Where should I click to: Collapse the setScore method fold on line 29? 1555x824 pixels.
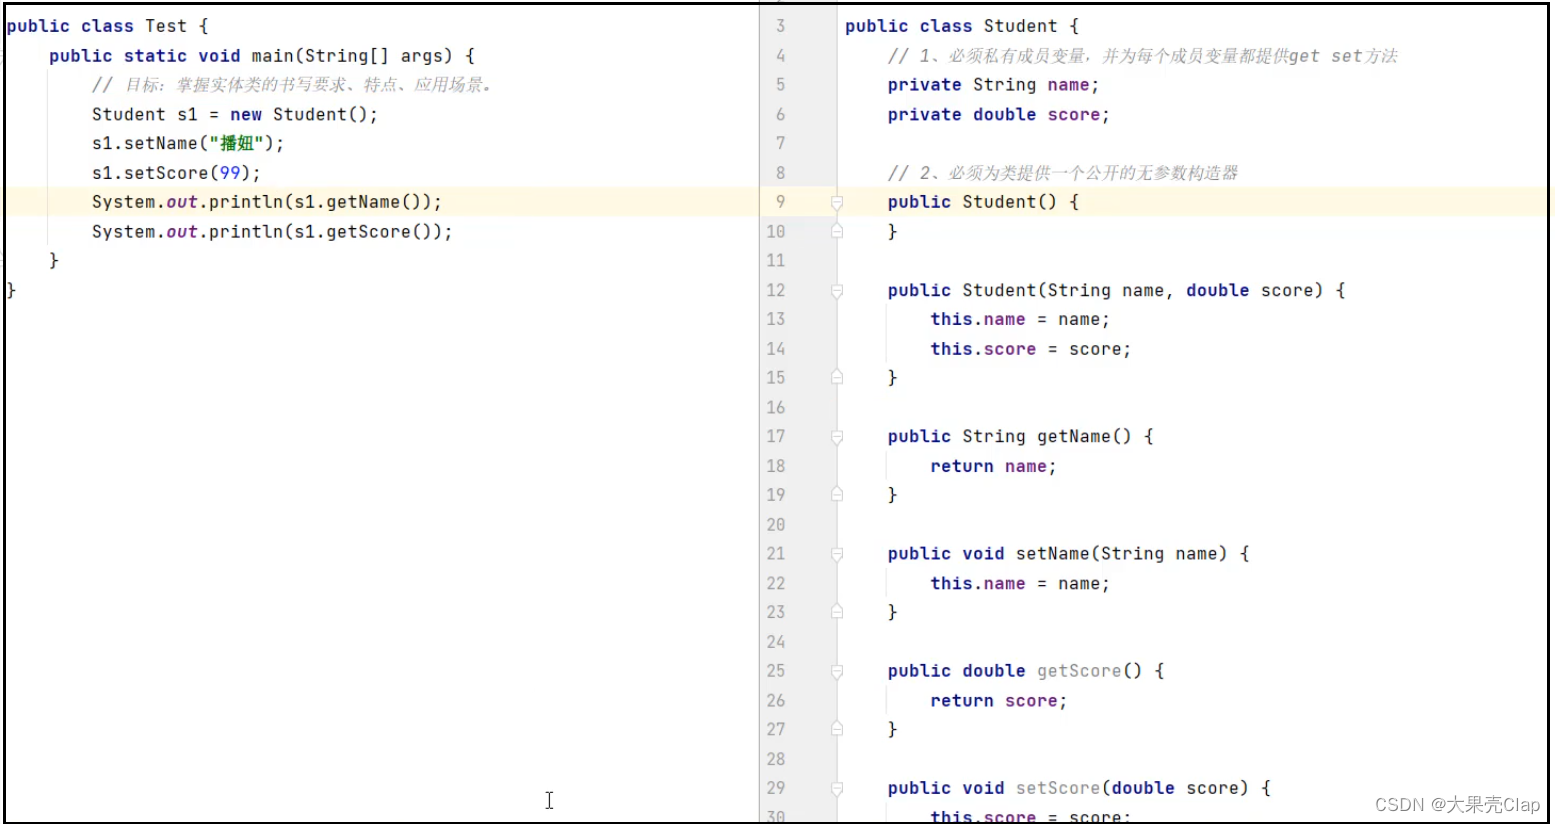(837, 788)
